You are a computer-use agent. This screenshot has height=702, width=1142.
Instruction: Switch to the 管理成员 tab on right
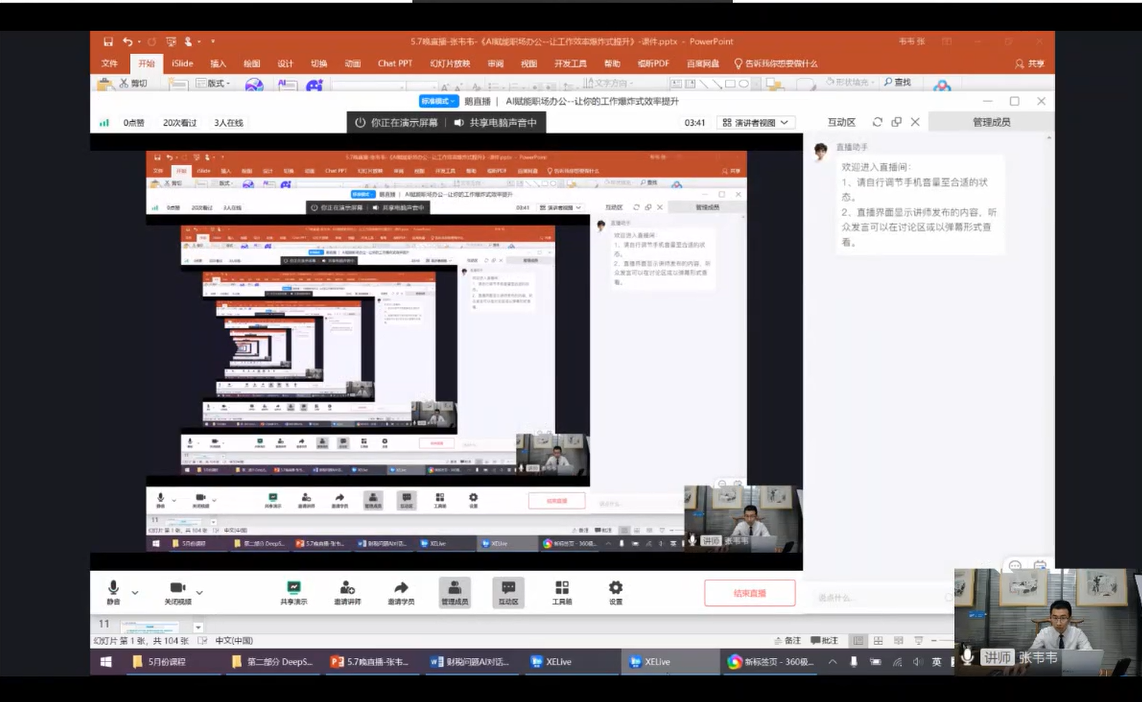pyautogui.click(x=991, y=122)
